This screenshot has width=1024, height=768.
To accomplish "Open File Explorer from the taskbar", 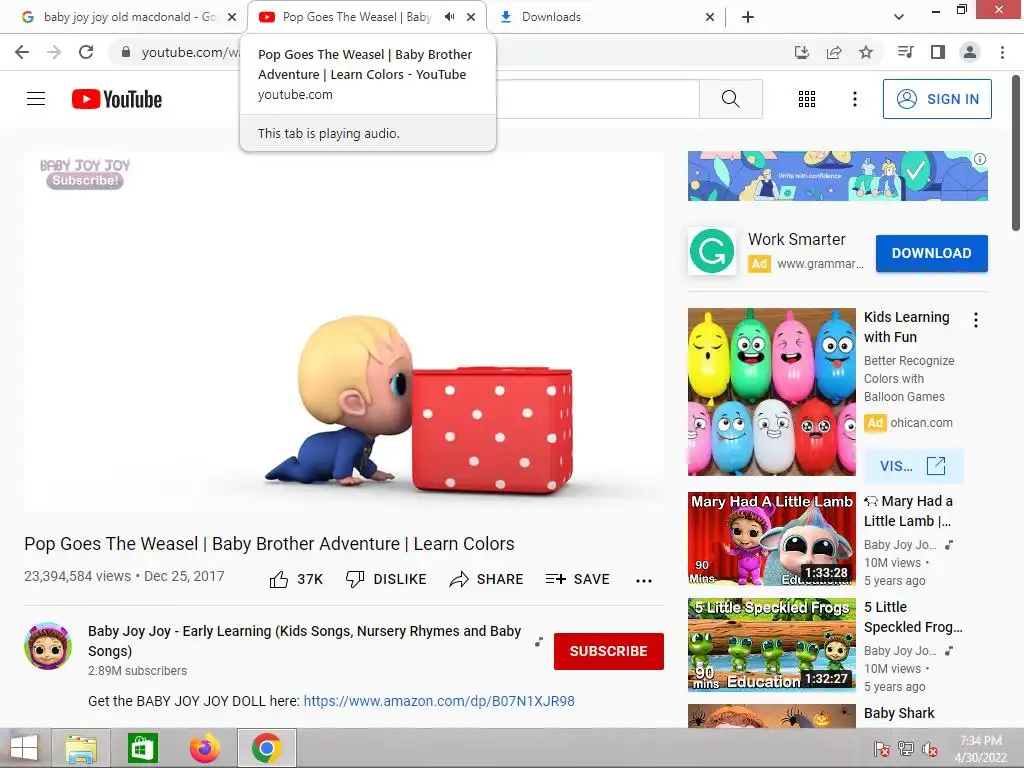I will [x=81, y=748].
